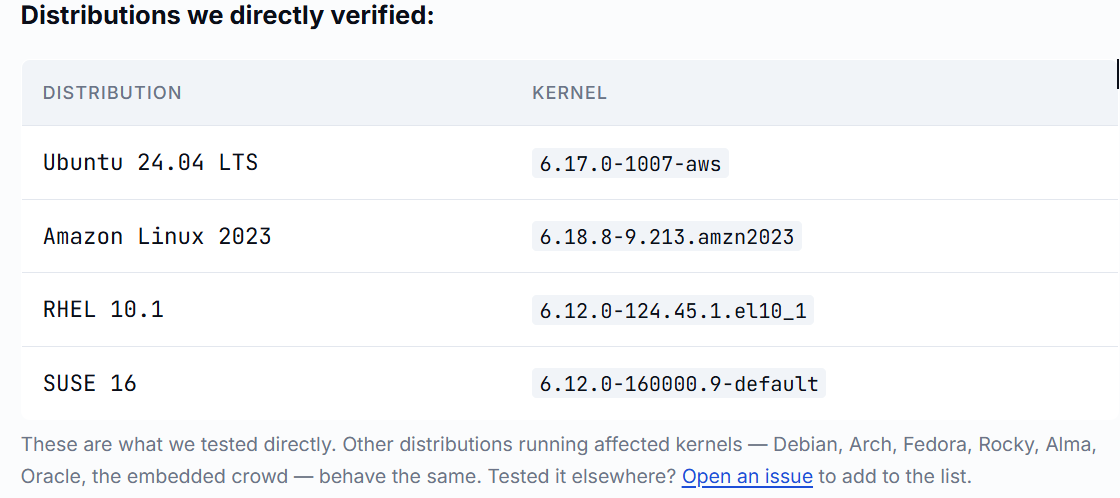
Task: Select the SUSE 16 cell
Action: pyautogui.click(x=90, y=383)
